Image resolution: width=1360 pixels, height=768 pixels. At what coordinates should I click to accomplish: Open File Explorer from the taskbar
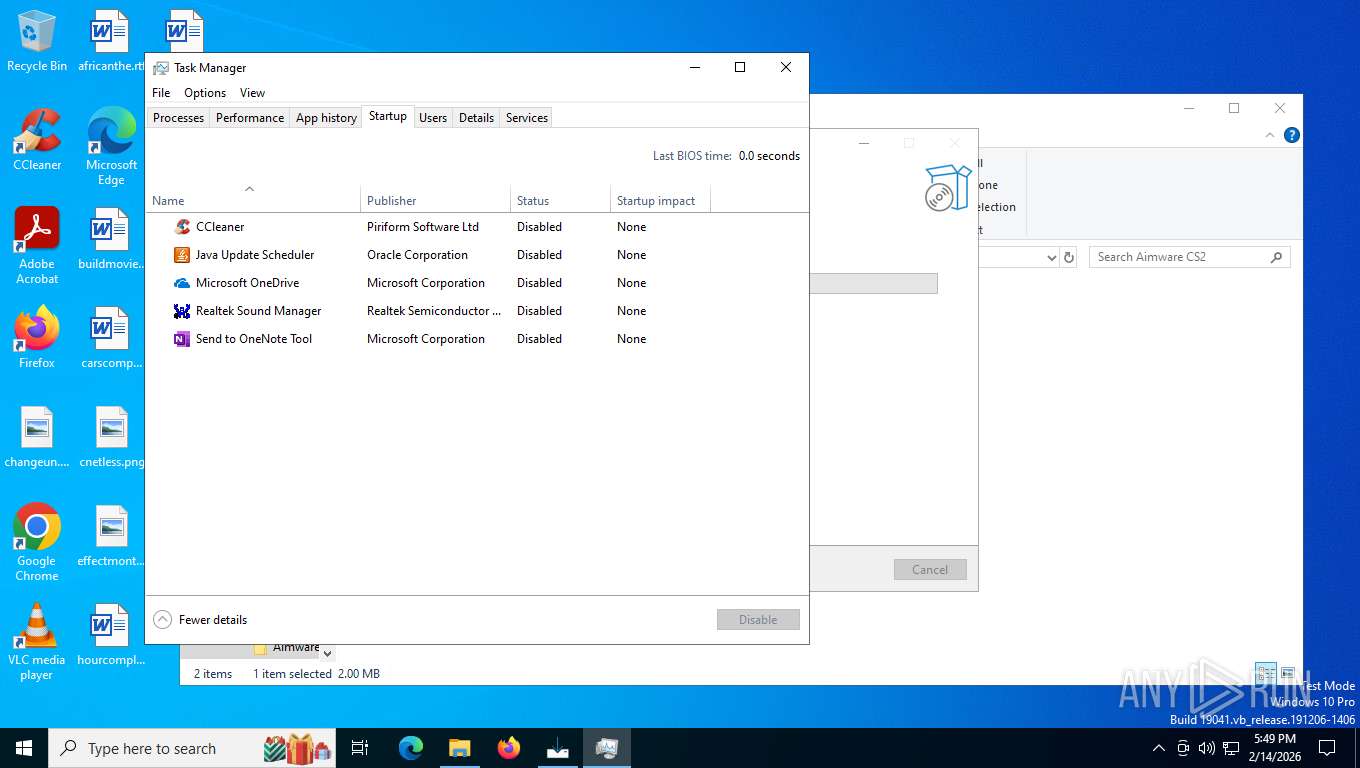pos(459,748)
